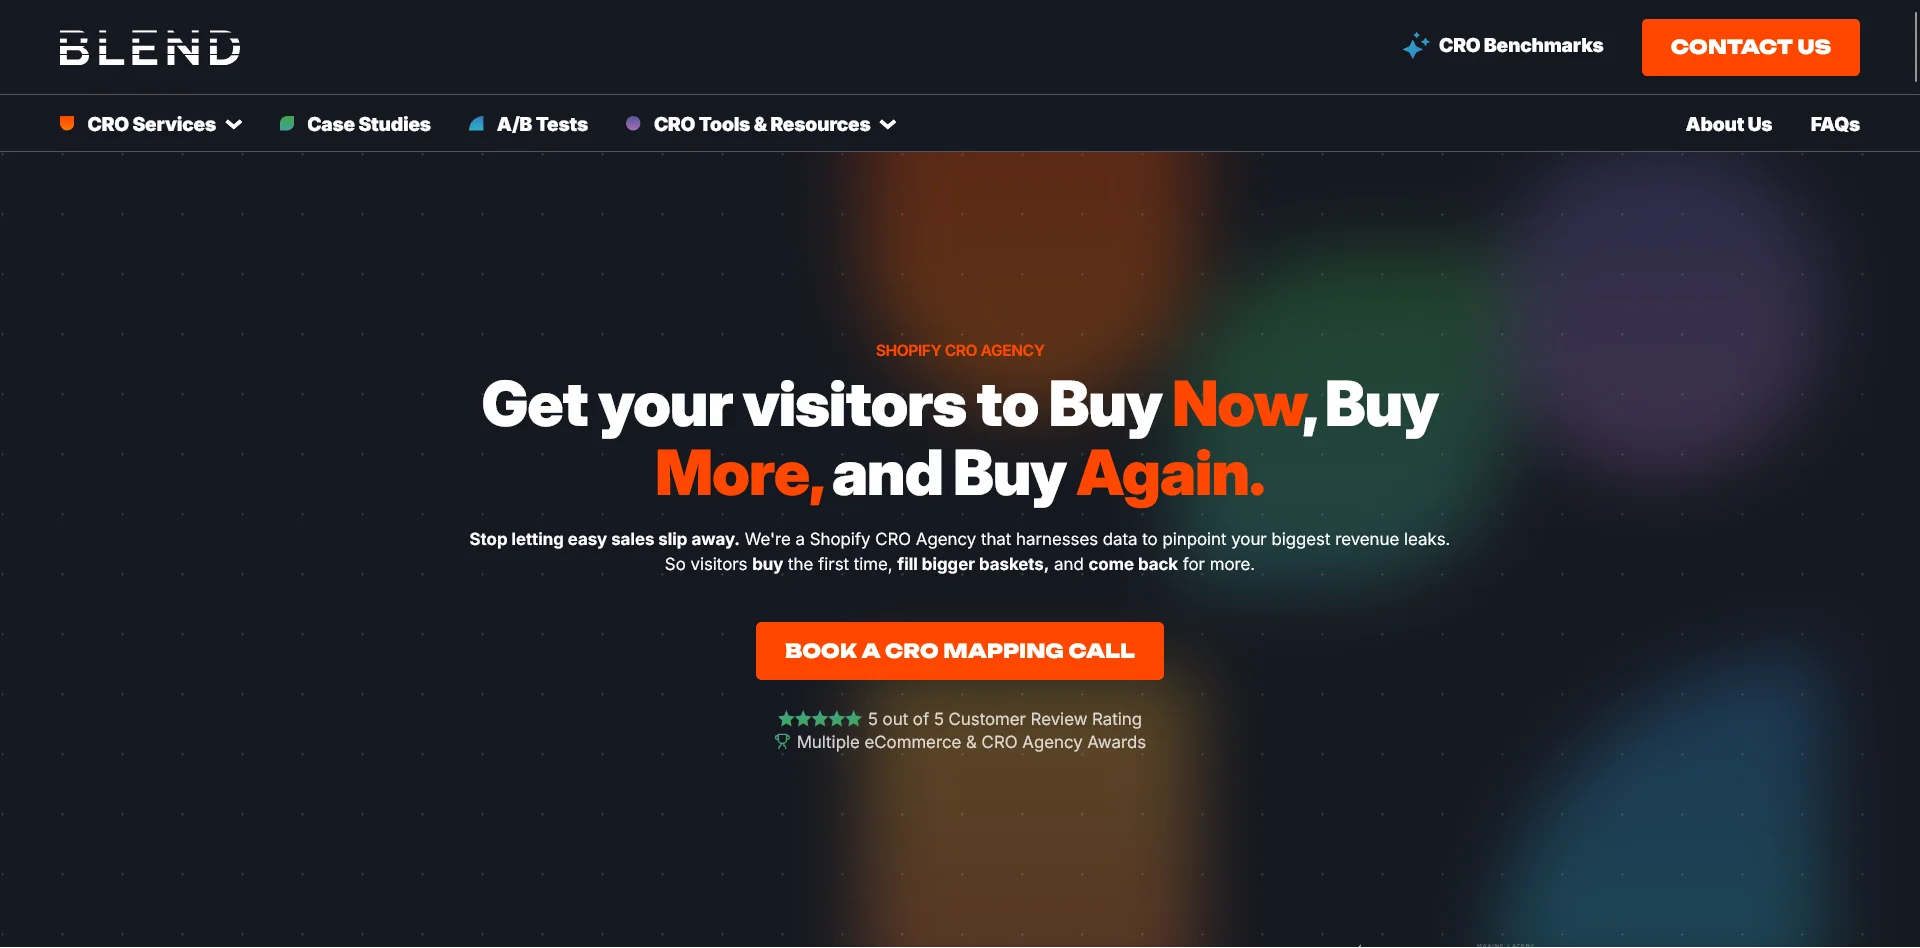This screenshot has width=1920, height=948.
Task: Click the purple circle icon before CRO Tools
Action: pyautogui.click(x=633, y=123)
